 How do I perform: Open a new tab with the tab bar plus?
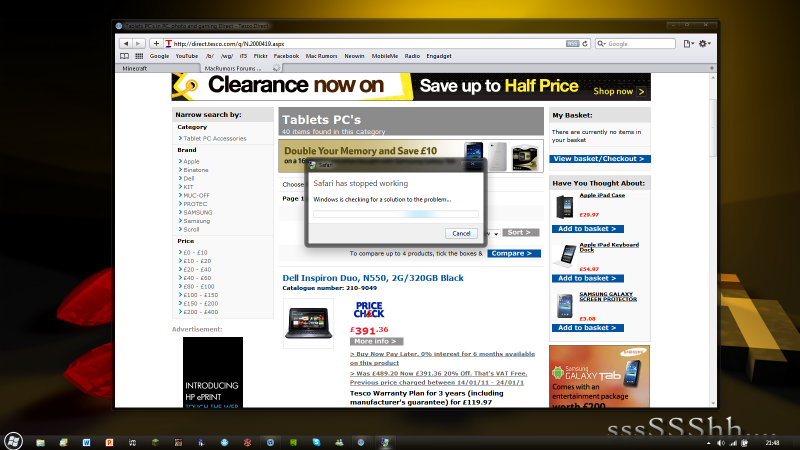(712, 68)
